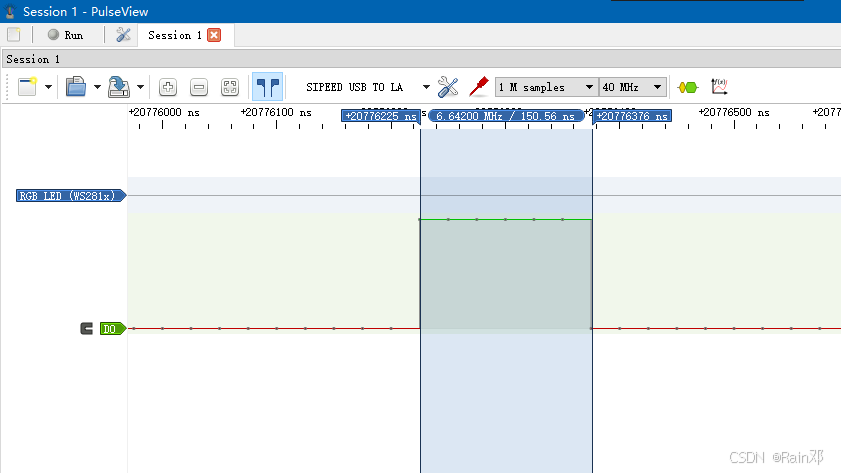Click the D0 trigger icon beside the channel label
This screenshot has height=473, width=841.
coord(86,329)
